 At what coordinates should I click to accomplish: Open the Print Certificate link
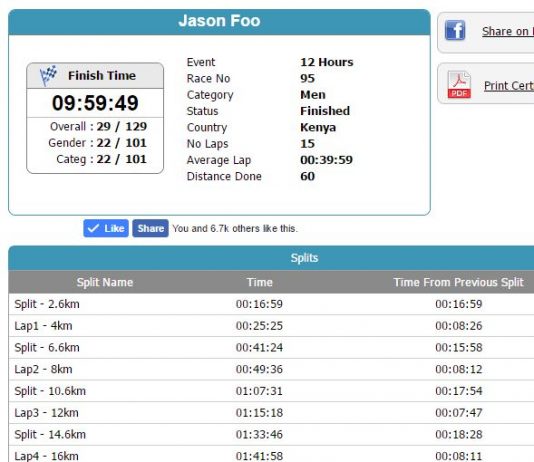point(509,86)
